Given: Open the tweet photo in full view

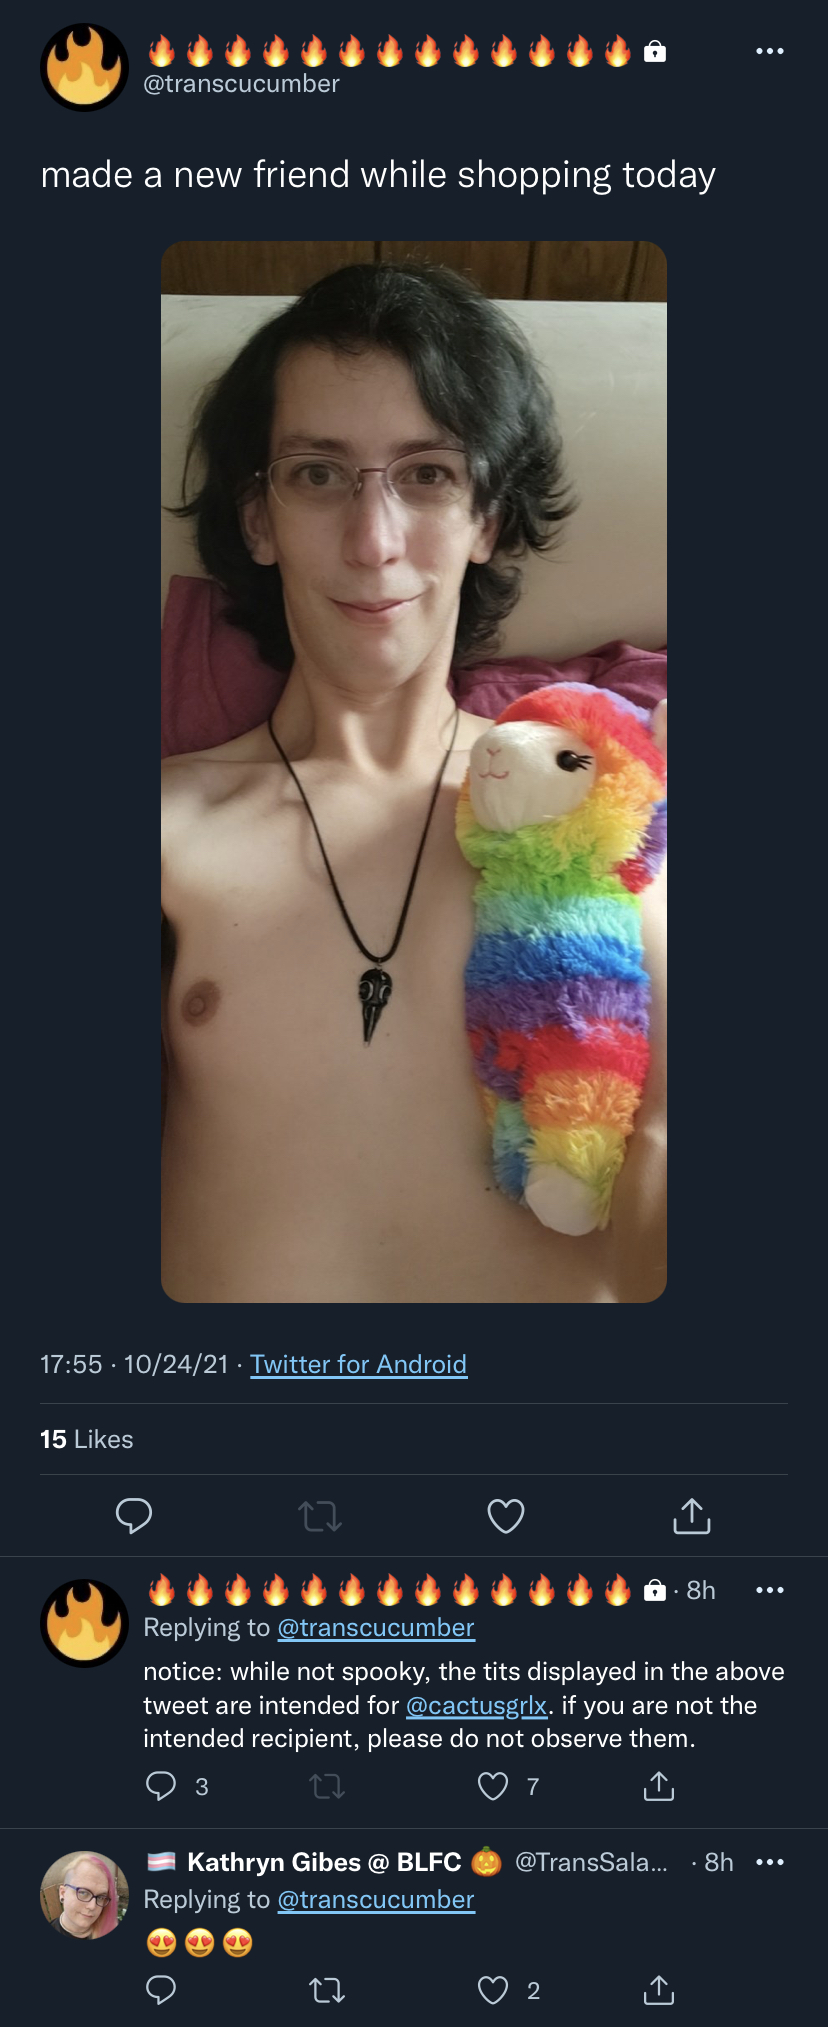Looking at the screenshot, I should pos(414,772).
